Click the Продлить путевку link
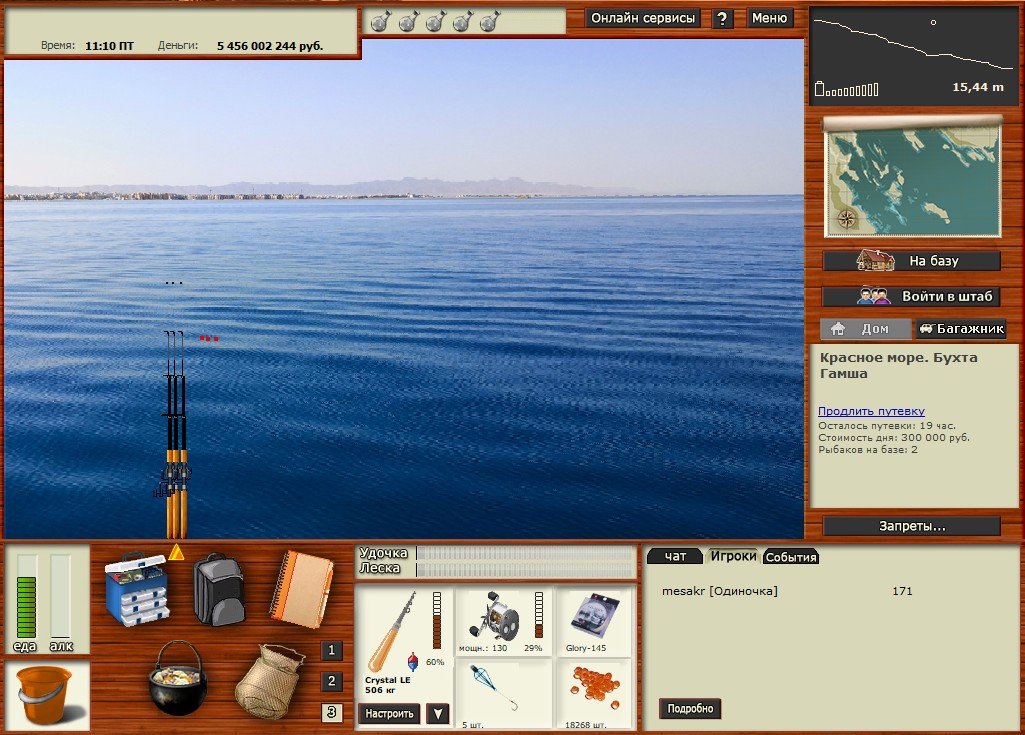This screenshot has height=735, width=1025. 871,411
